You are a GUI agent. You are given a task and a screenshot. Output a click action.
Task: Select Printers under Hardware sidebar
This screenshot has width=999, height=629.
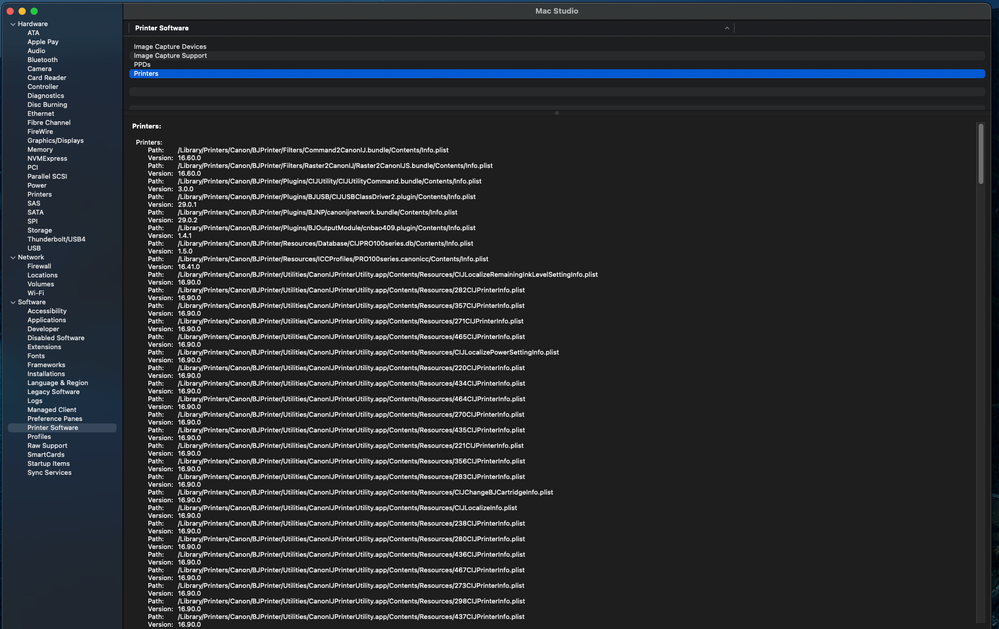pyautogui.click(x=40, y=194)
